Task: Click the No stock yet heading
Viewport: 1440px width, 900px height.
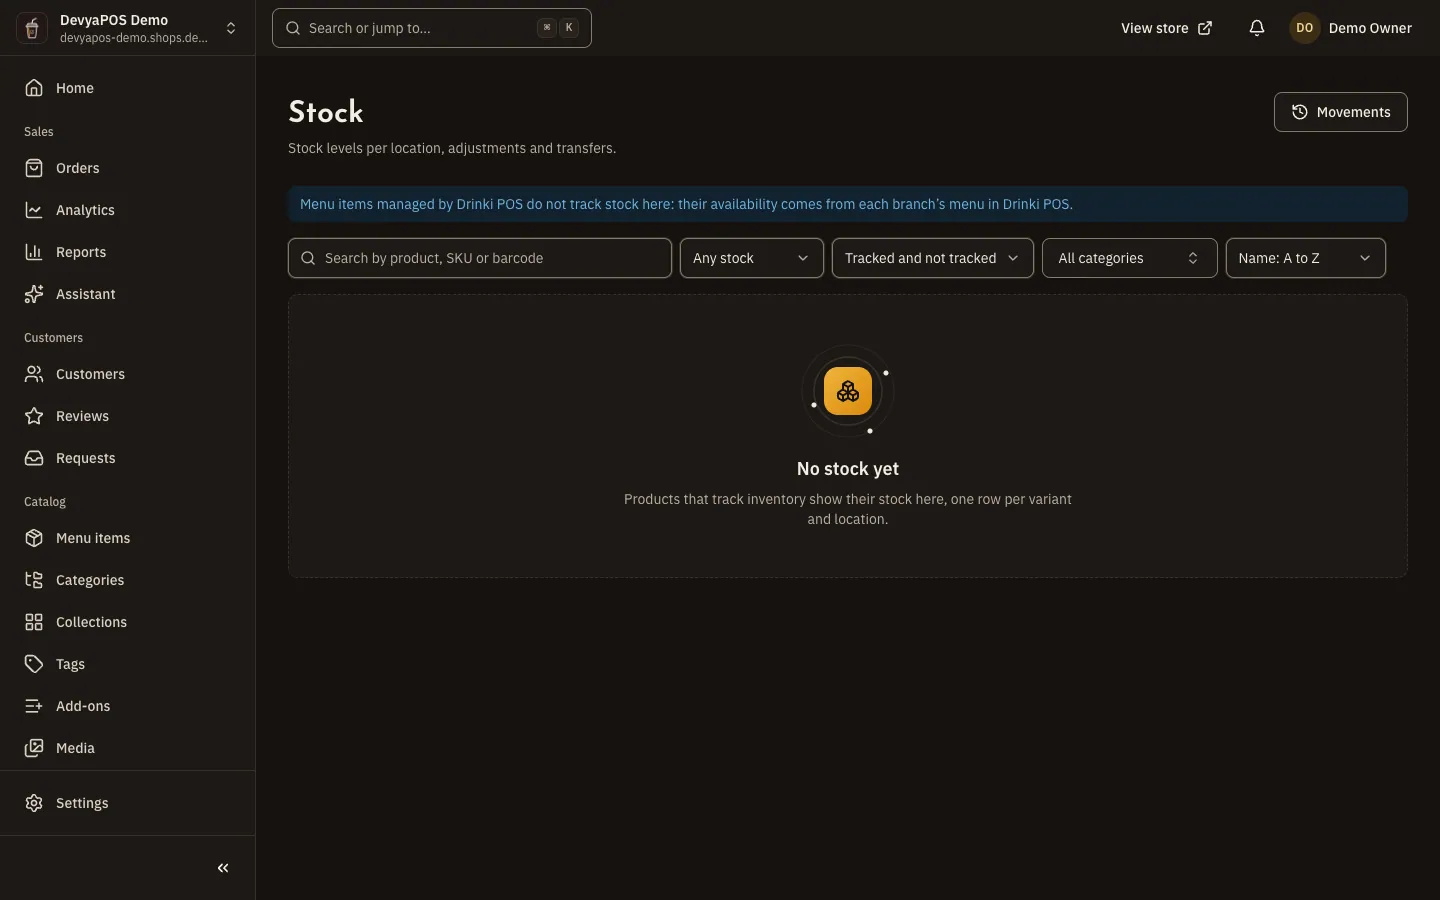Action: [848, 469]
